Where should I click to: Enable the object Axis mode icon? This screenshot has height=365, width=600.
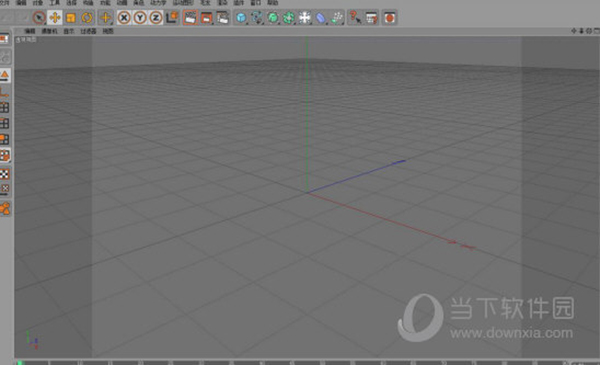tap(4, 92)
